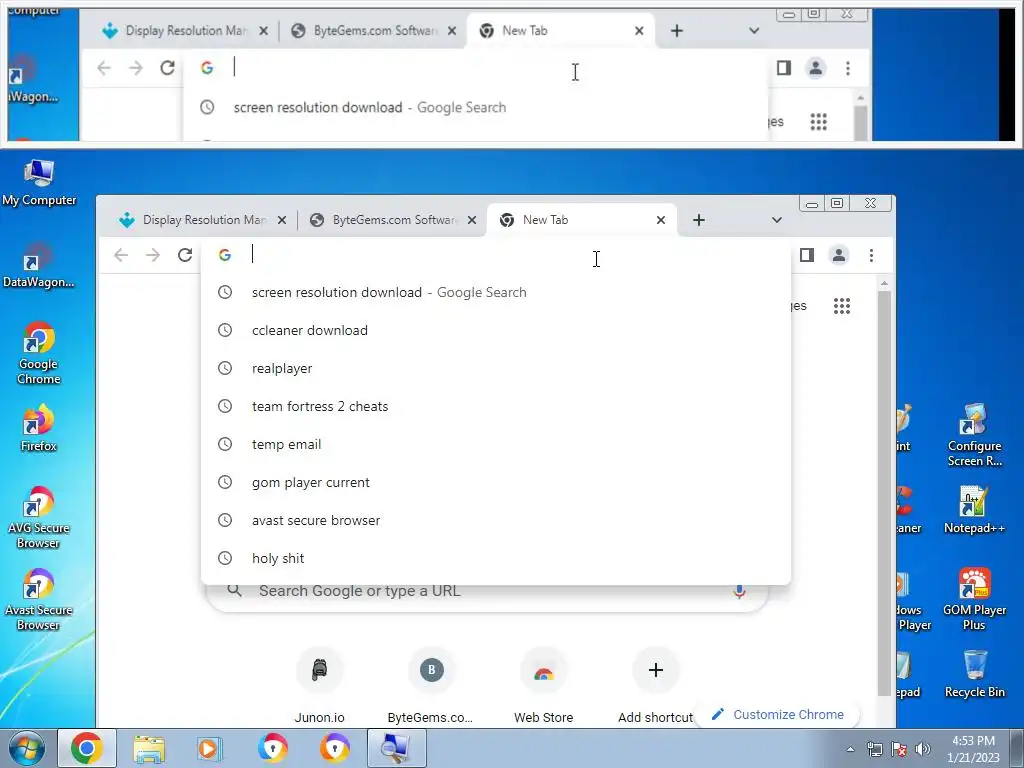This screenshot has height=768, width=1024.
Task: Open Google apps grid in upper window
Action: click(819, 121)
